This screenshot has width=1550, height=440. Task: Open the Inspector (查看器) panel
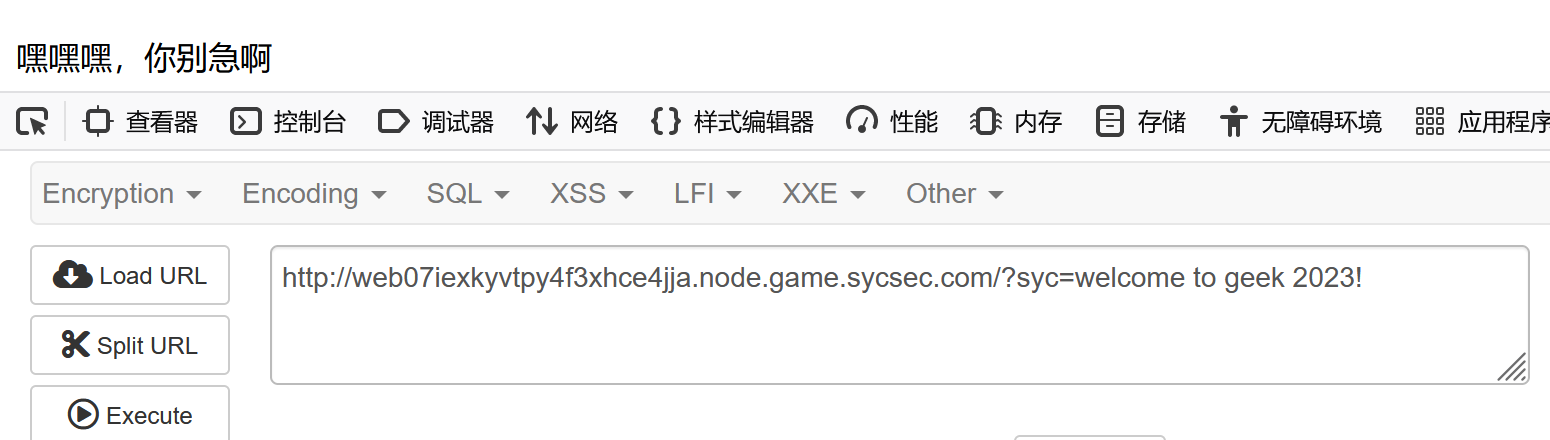click(142, 122)
